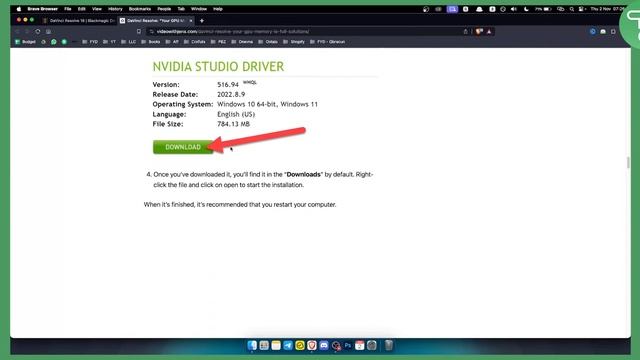Viewport: 640px width, 360px height.
Task: Click the volume icon in menu bar
Action: (x=514, y=9)
